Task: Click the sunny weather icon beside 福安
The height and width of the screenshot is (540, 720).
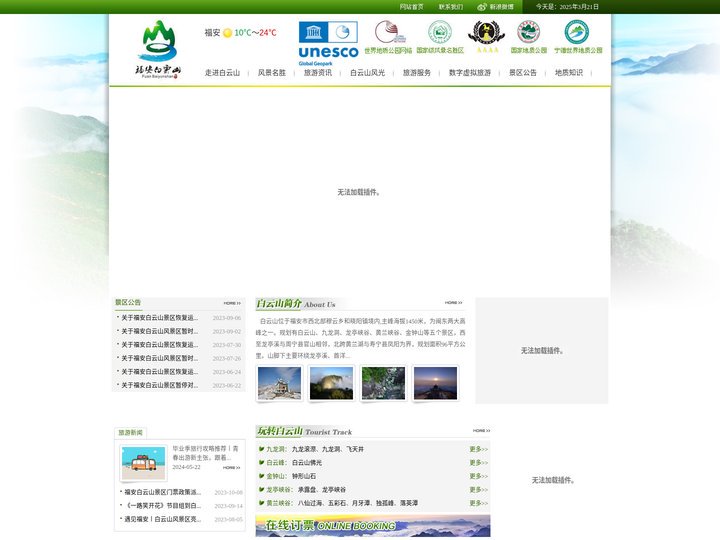Action: click(227, 33)
